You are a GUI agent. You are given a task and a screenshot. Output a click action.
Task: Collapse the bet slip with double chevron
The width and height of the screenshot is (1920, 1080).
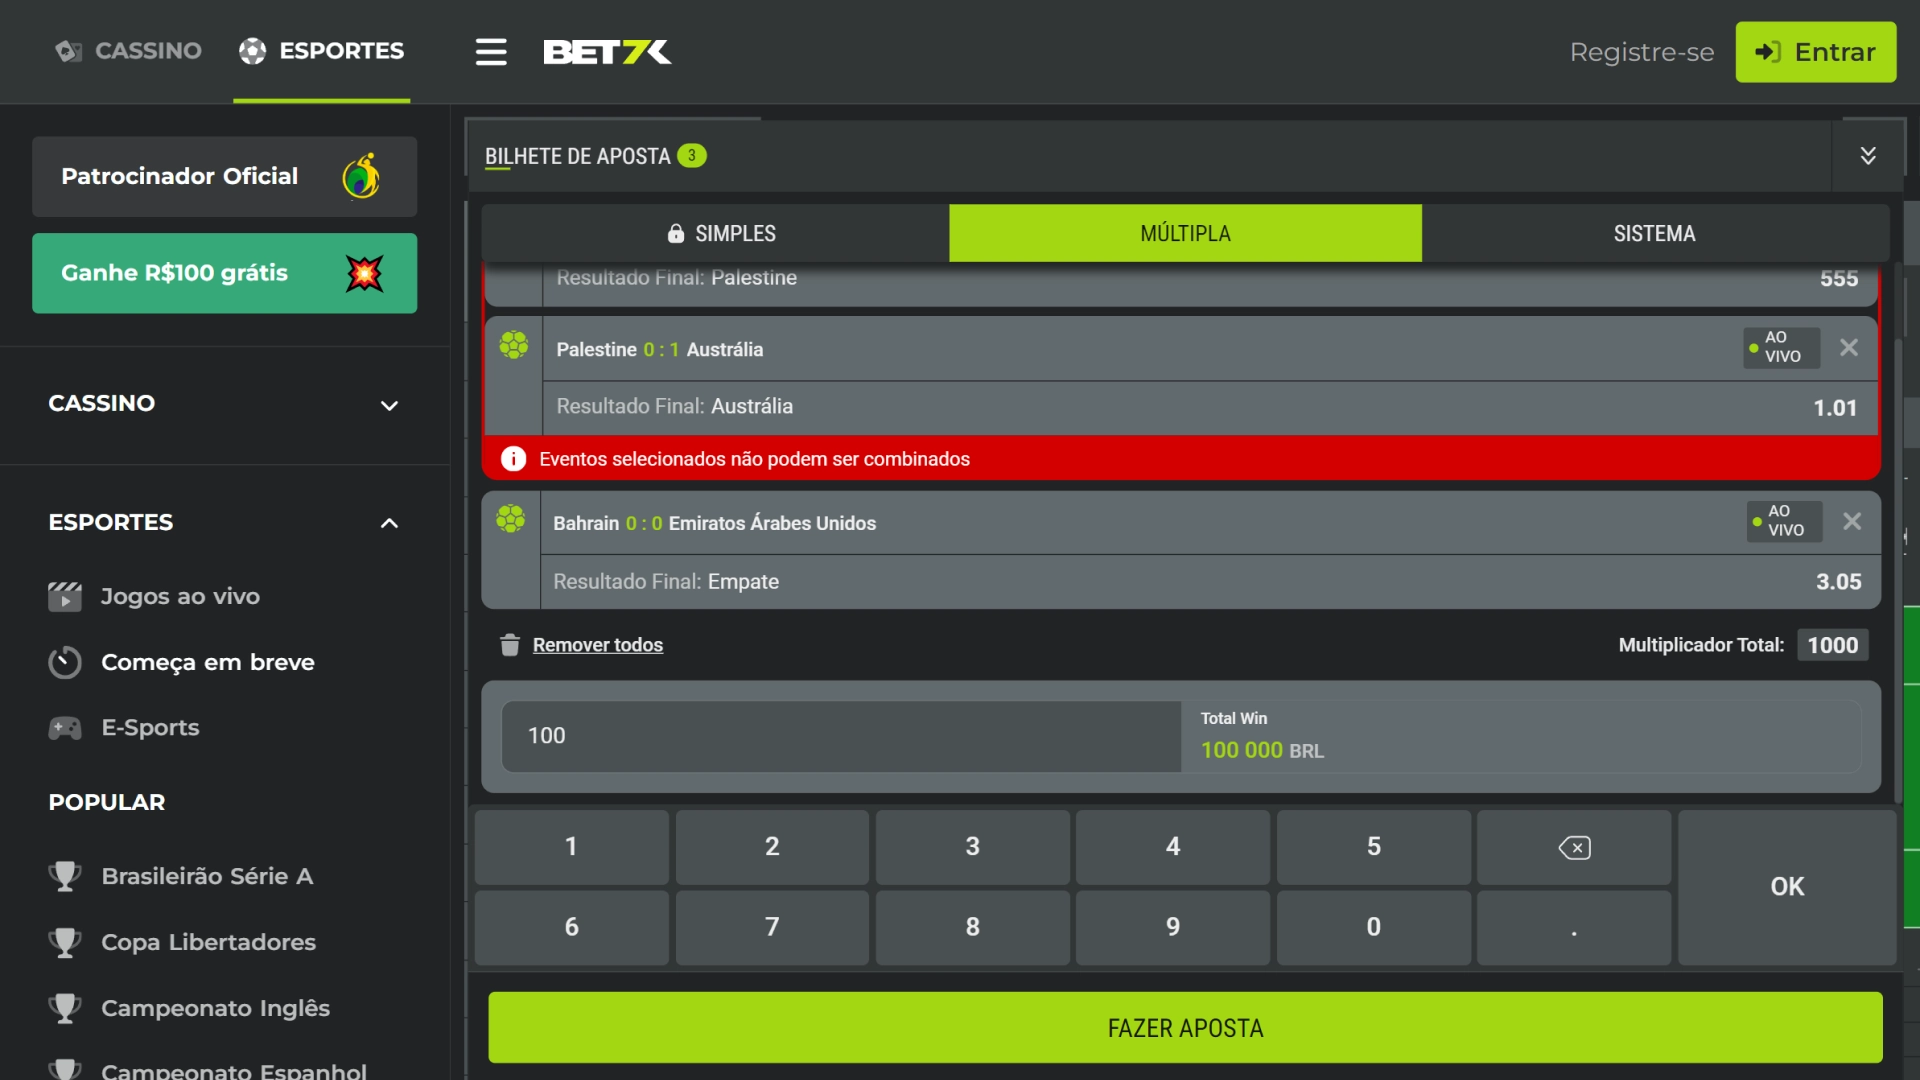pos(1867,156)
